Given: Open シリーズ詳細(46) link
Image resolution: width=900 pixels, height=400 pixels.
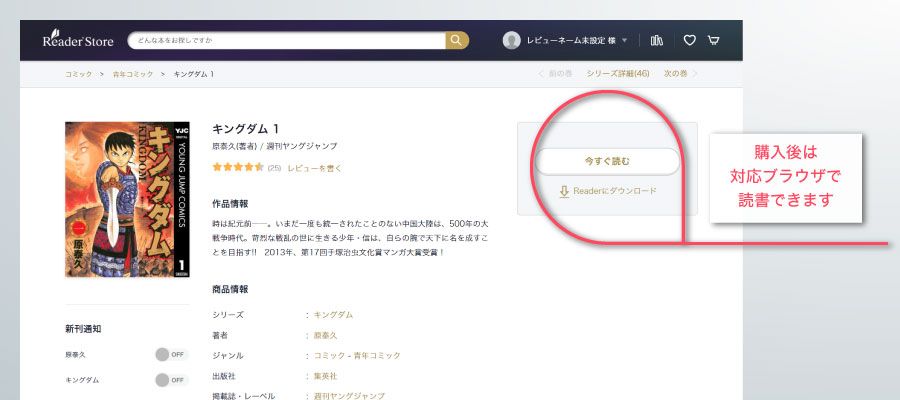Looking at the screenshot, I should [618, 73].
